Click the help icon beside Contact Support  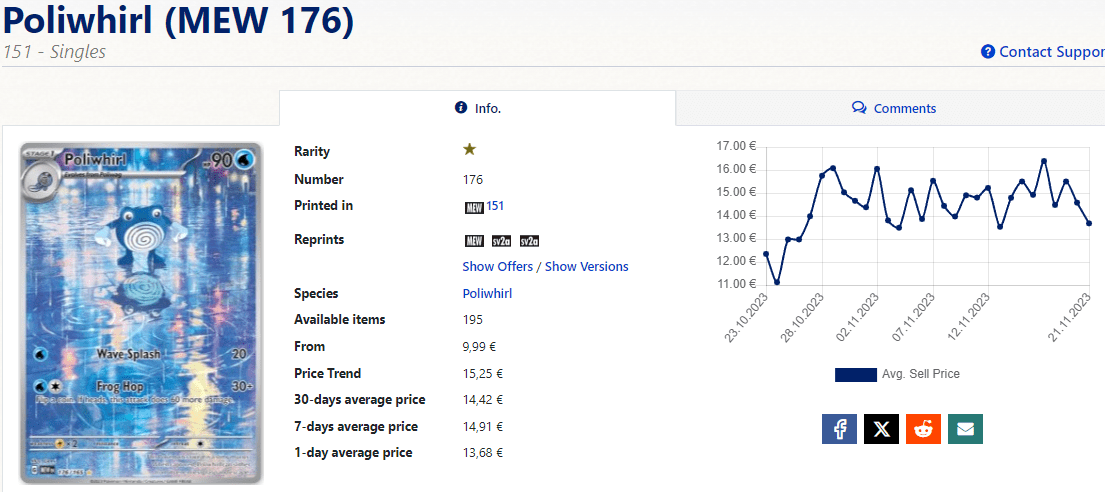coord(988,52)
